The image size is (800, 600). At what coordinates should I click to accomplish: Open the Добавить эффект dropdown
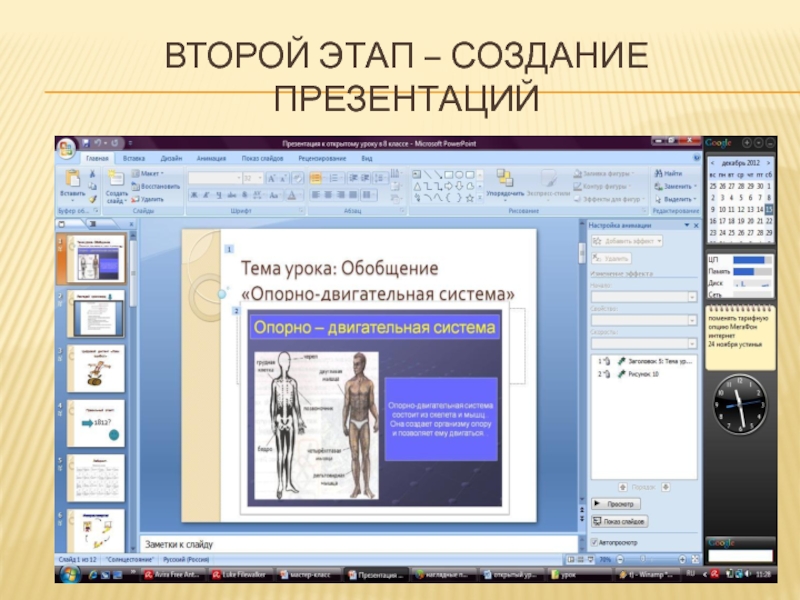coord(628,241)
